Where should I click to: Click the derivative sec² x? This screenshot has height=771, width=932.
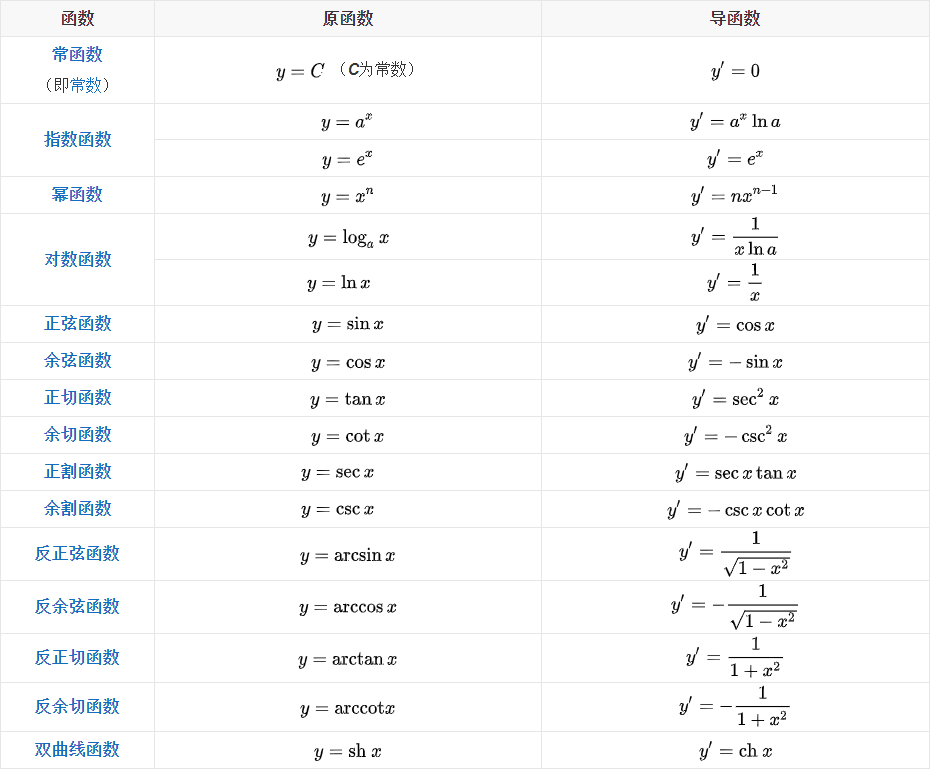point(735,399)
